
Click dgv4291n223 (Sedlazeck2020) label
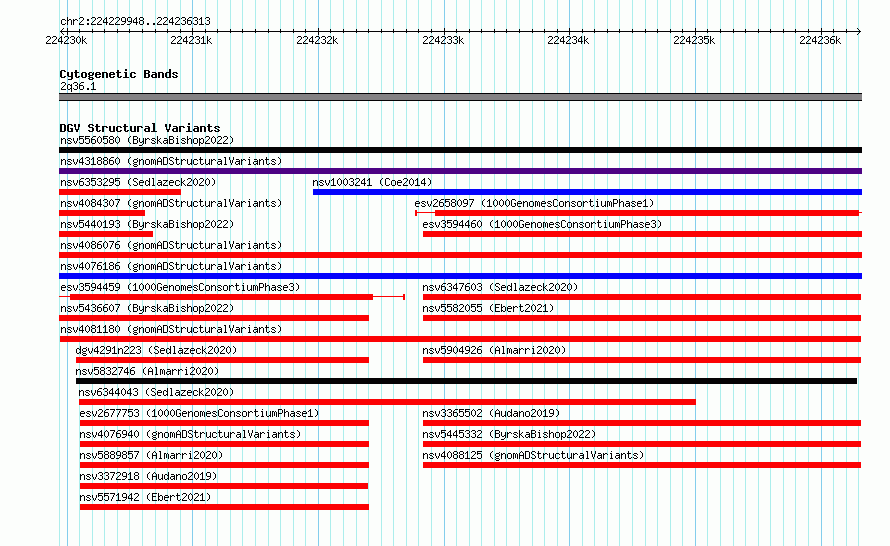pyautogui.click(x=156, y=350)
